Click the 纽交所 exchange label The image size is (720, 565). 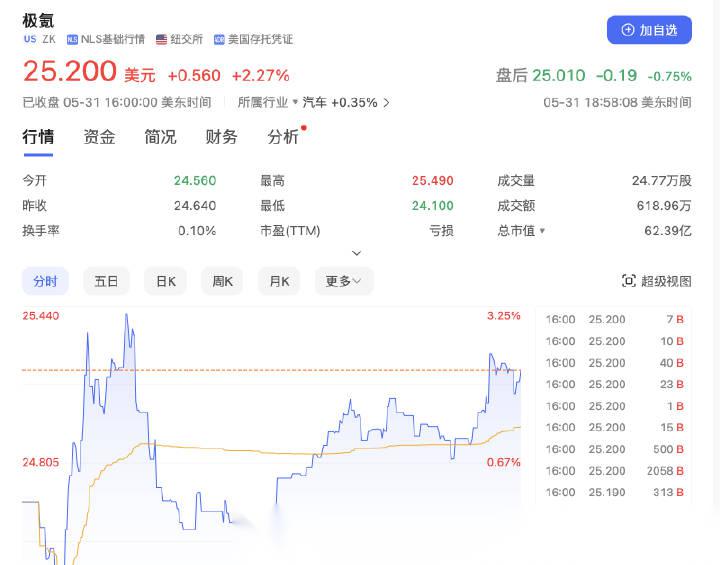[186, 40]
